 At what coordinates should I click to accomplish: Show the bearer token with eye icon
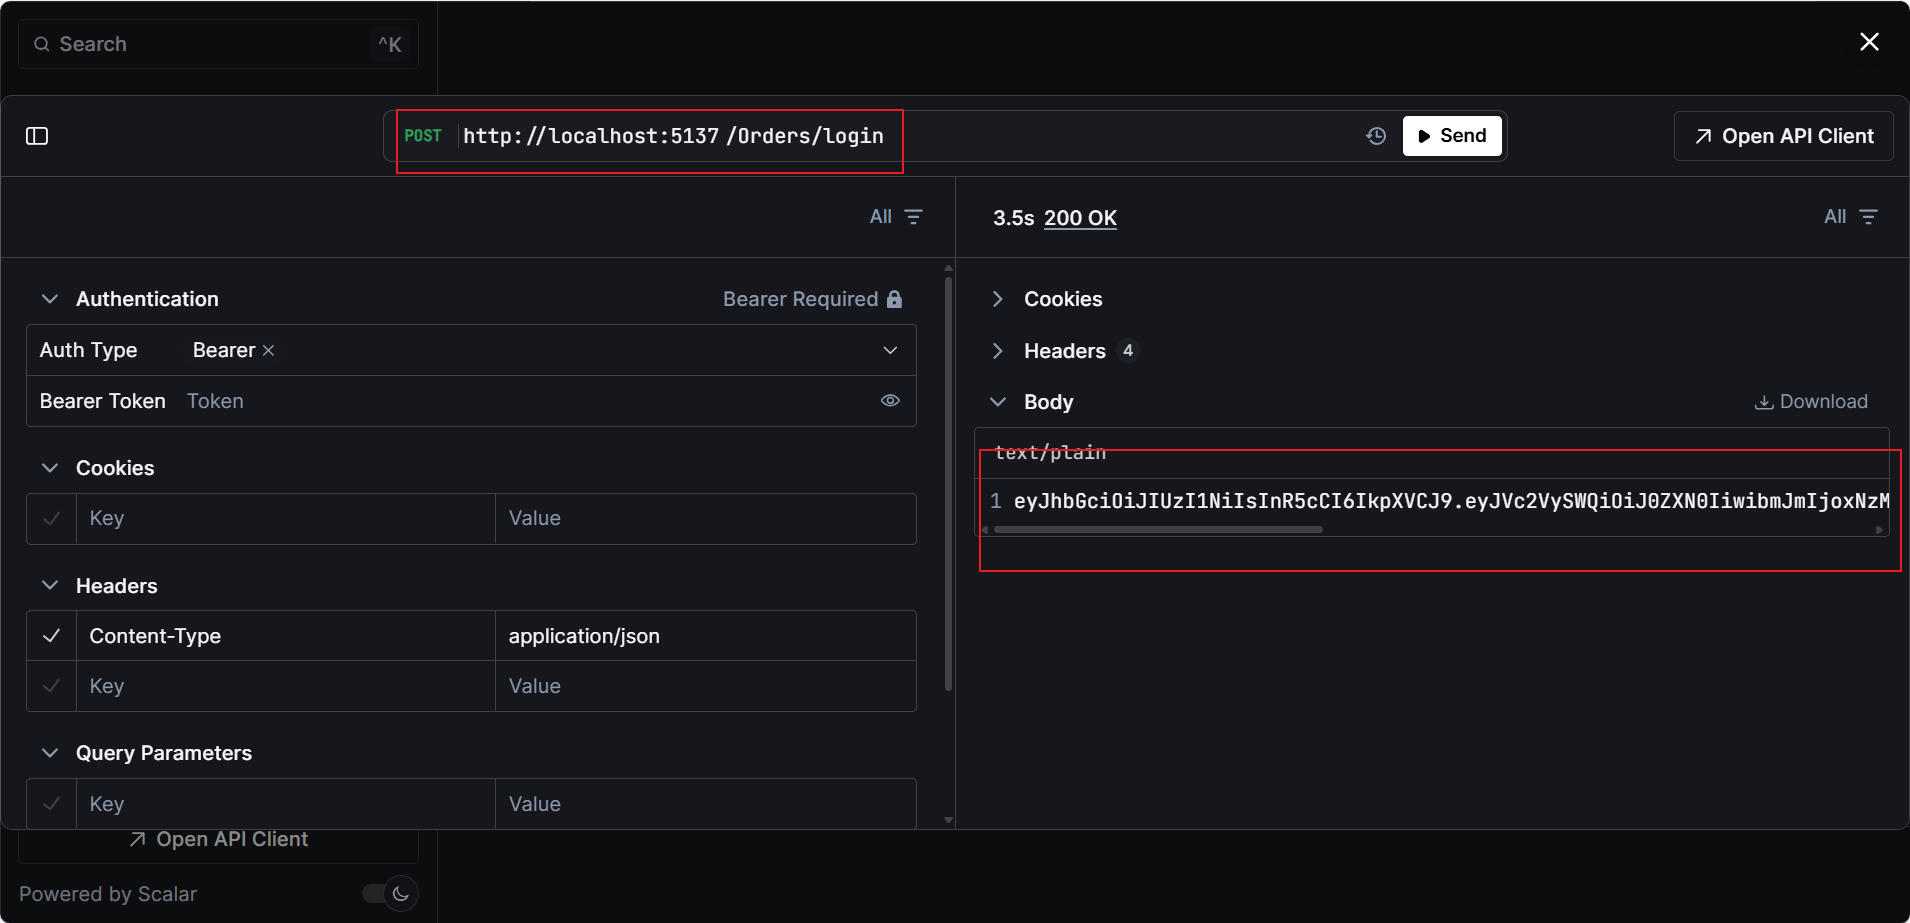tap(890, 401)
